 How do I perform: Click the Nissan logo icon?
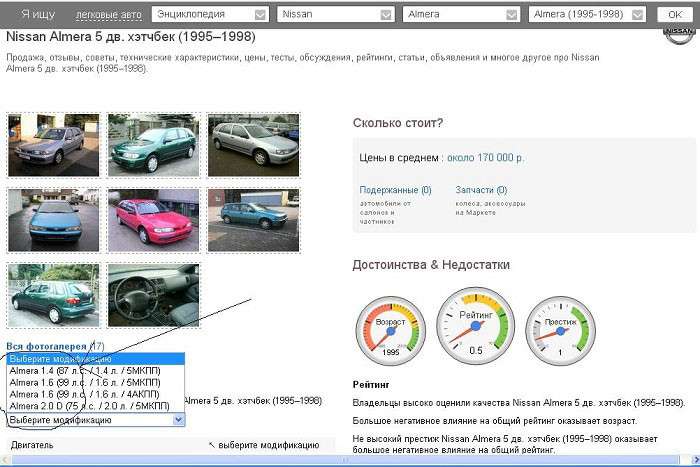679,35
